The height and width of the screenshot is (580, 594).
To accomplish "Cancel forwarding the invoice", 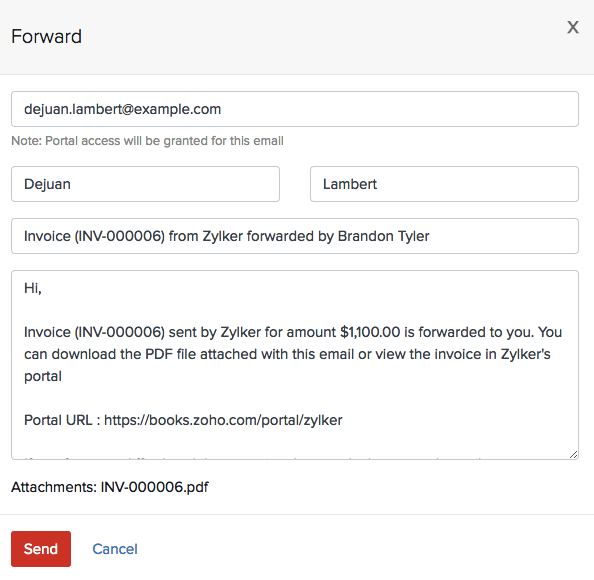I will pyautogui.click(x=115, y=549).
